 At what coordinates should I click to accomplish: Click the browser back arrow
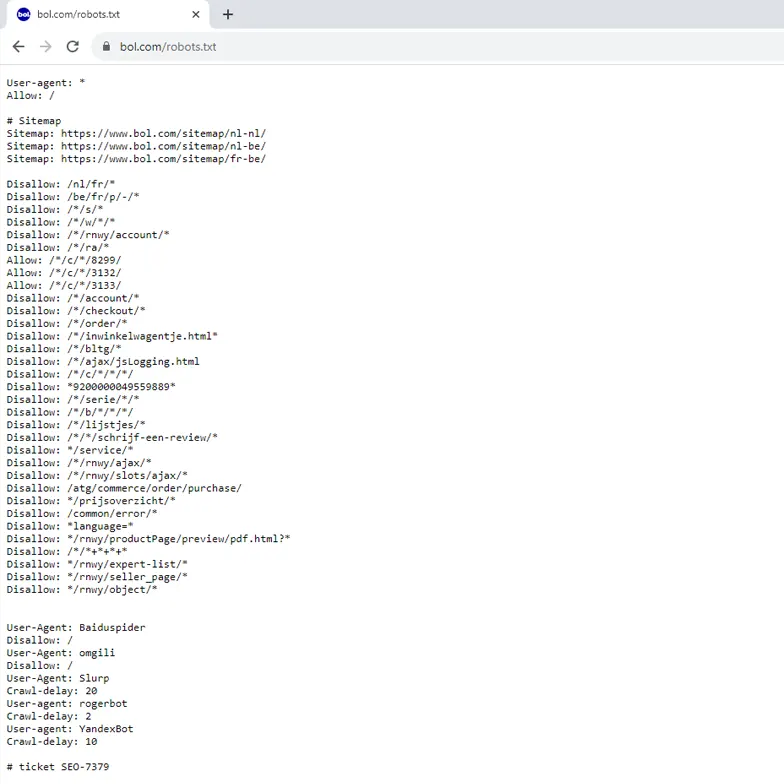18,46
